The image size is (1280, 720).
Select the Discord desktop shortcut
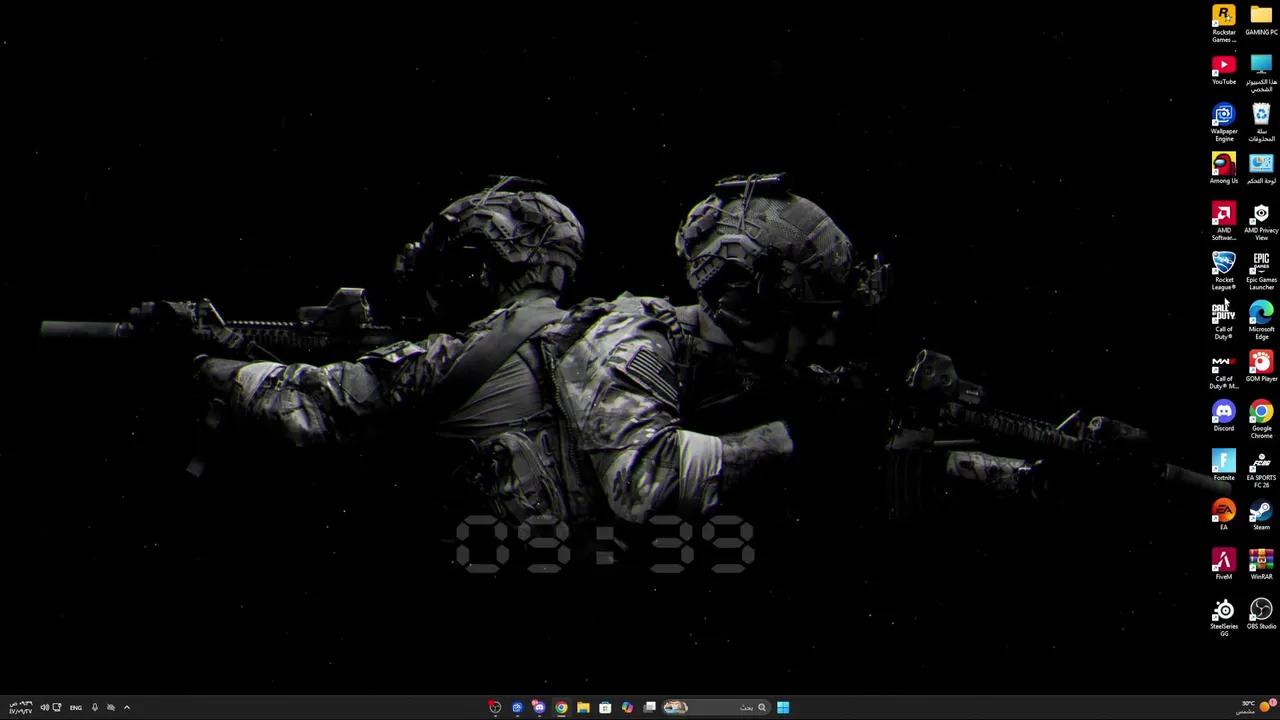(1224, 417)
